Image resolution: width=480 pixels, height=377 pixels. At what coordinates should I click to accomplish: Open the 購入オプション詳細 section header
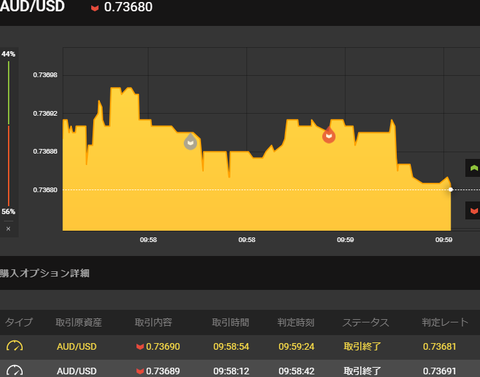[x=45, y=273]
